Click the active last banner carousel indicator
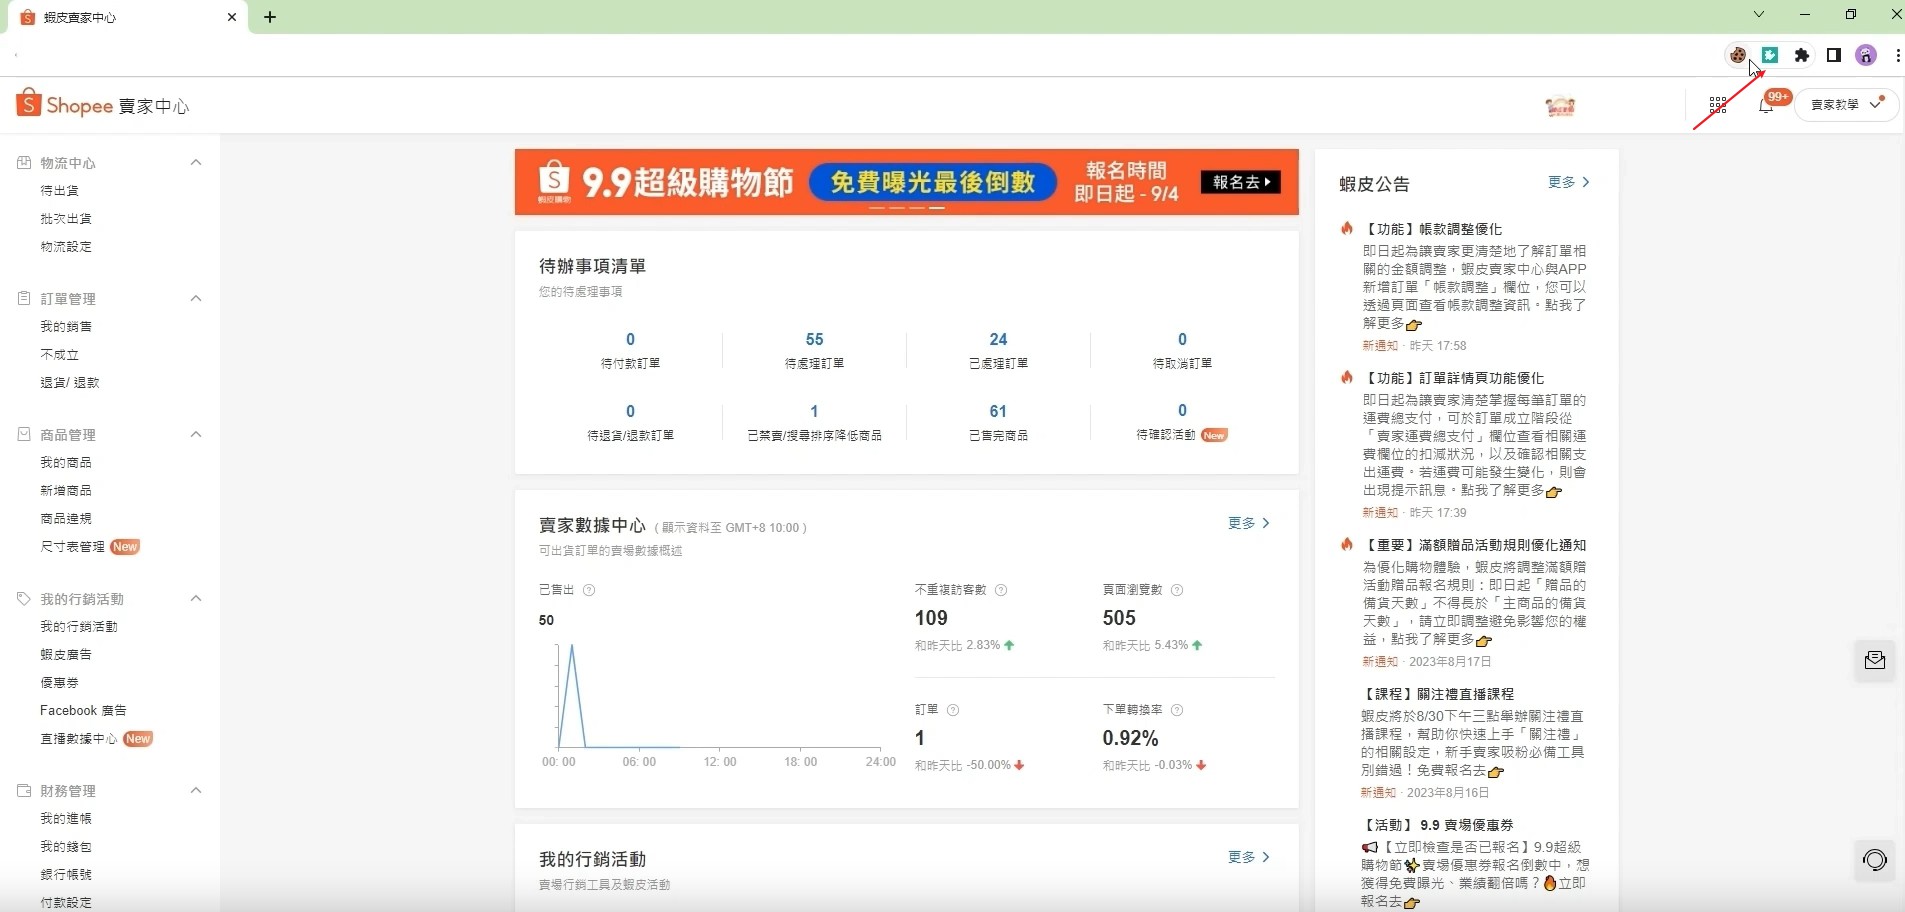The width and height of the screenshot is (1905, 912). pos(937,208)
